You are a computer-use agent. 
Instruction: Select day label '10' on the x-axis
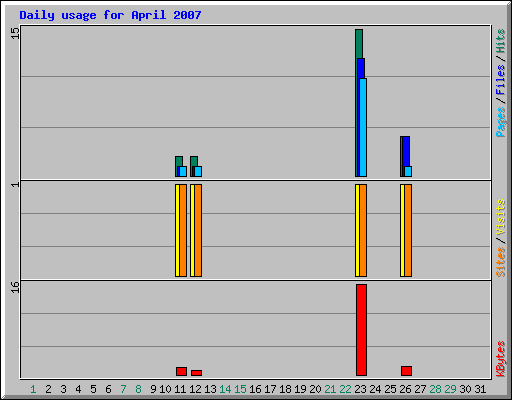[x=165, y=389]
